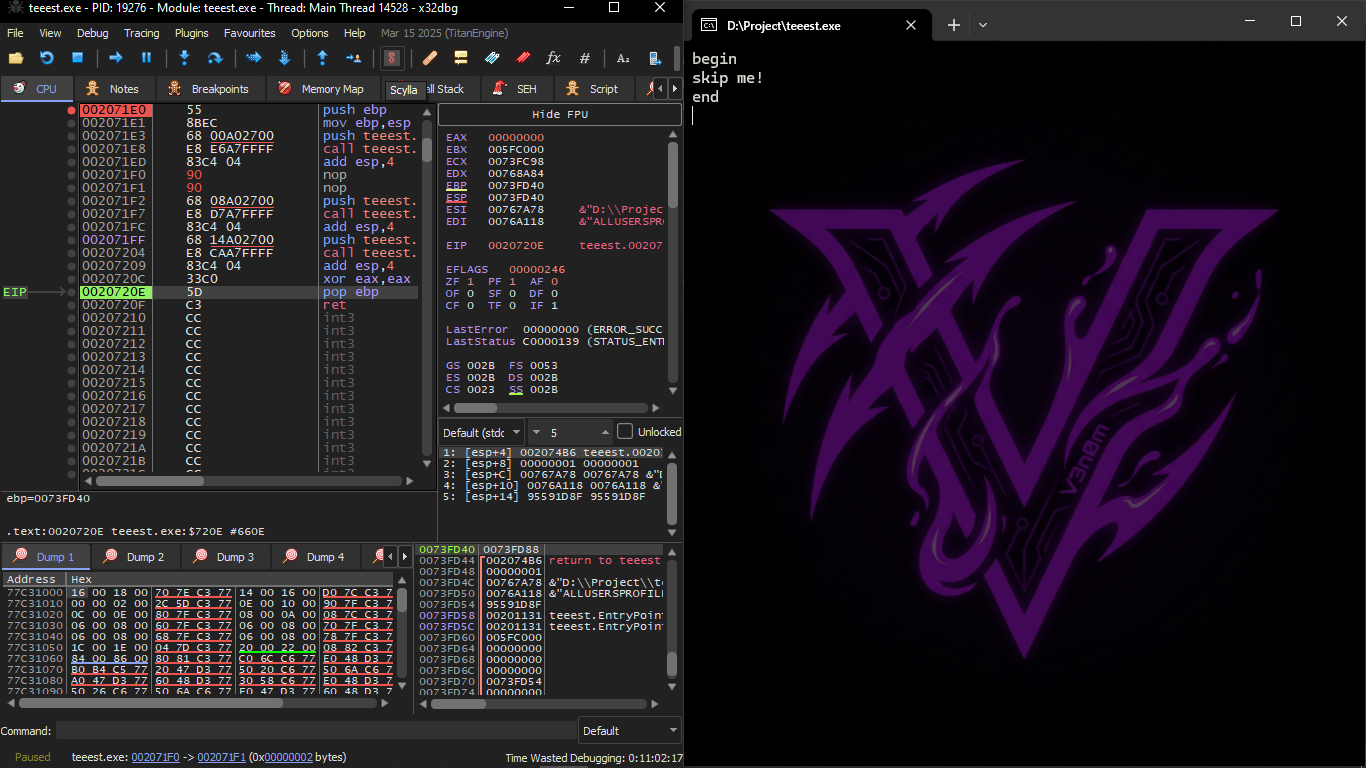Open the Plugins menu

coord(191,33)
